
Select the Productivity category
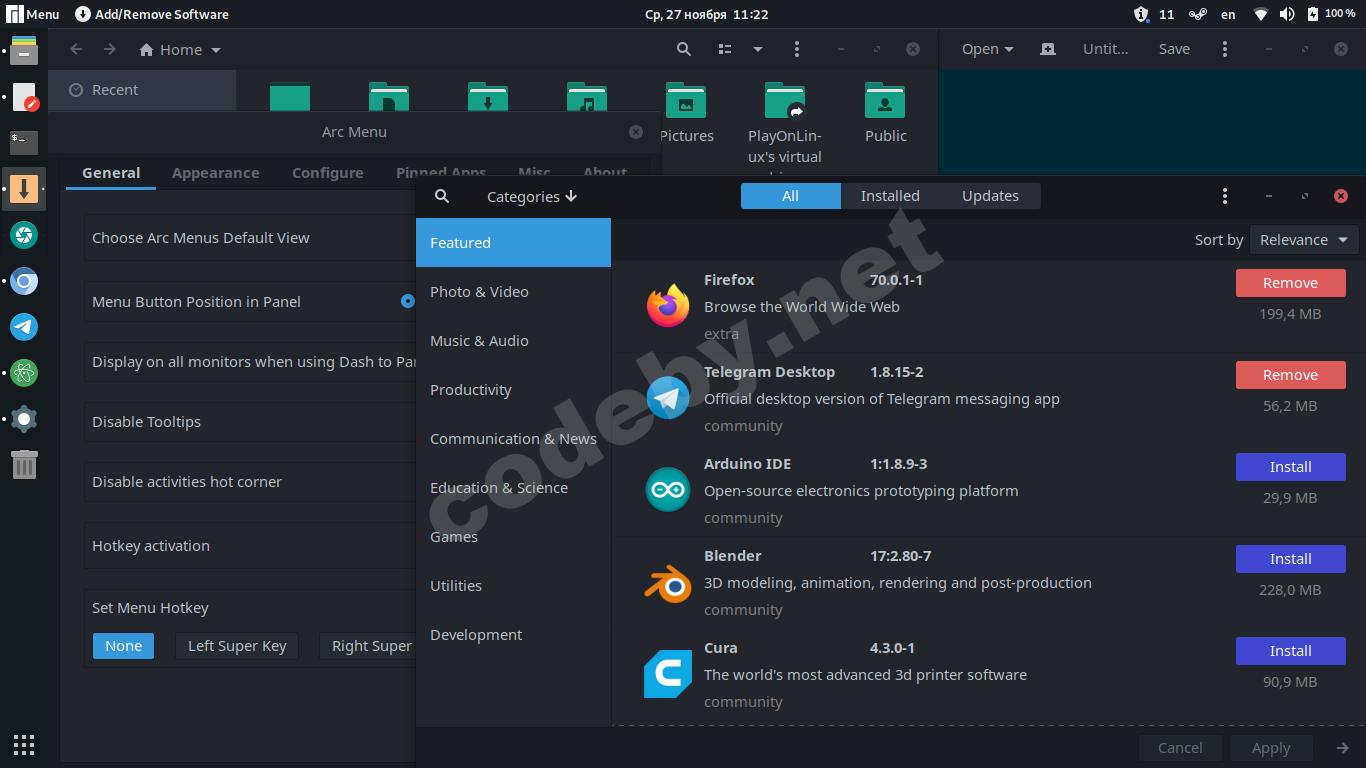click(x=513, y=390)
